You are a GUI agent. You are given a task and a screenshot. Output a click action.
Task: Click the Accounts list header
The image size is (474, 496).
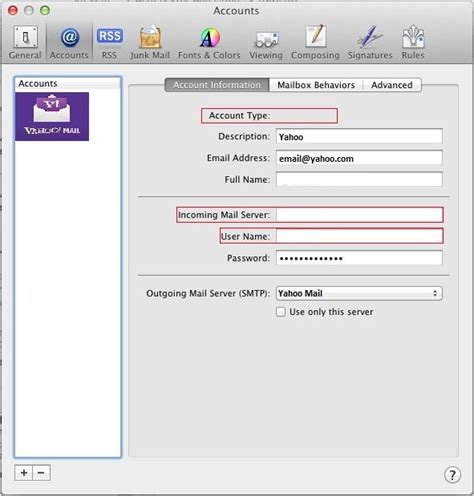tap(67, 83)
